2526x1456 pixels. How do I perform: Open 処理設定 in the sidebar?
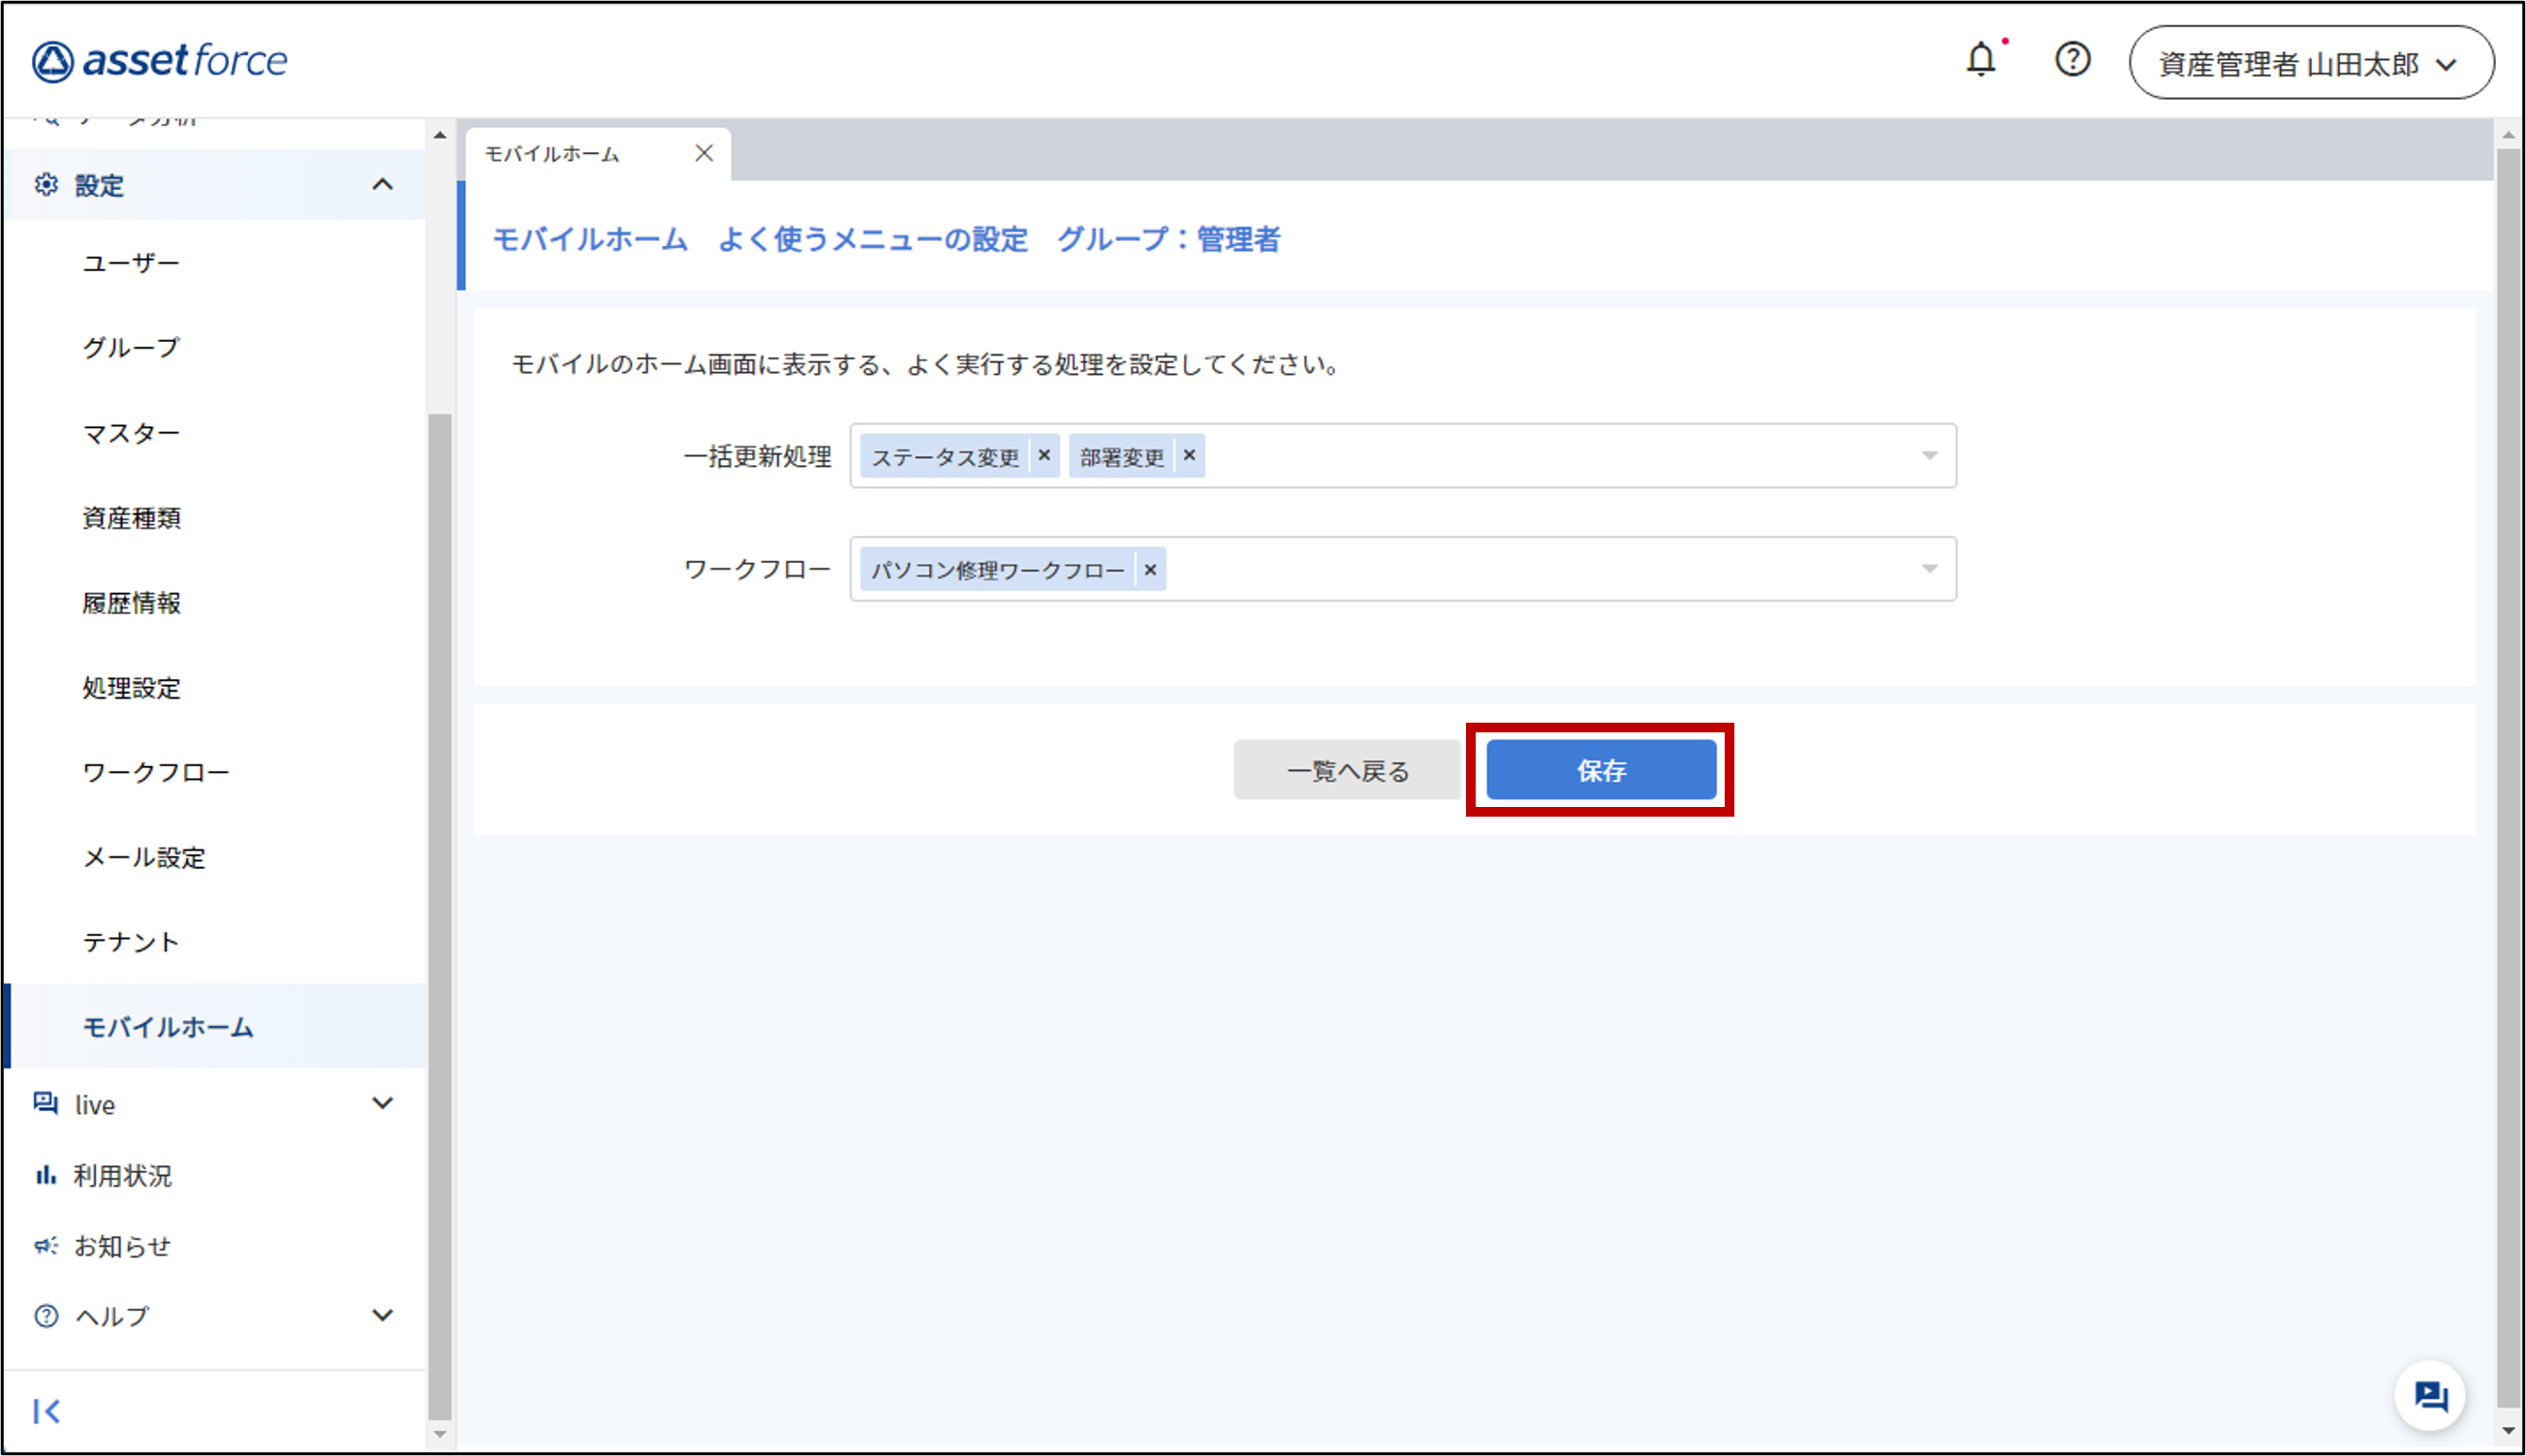tap(131, 688)
